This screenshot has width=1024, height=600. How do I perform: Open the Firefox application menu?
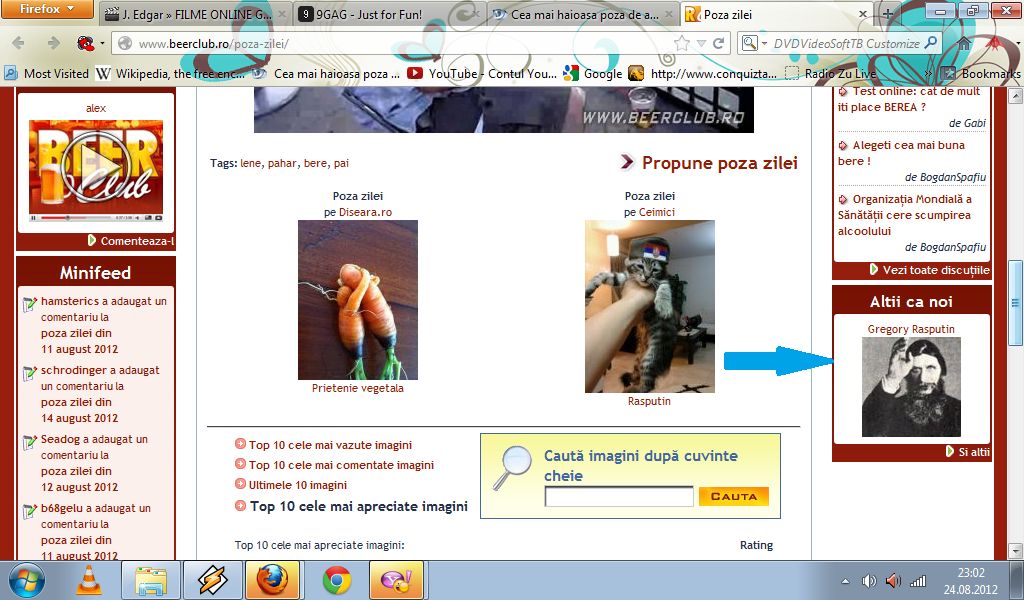(47, 9)
